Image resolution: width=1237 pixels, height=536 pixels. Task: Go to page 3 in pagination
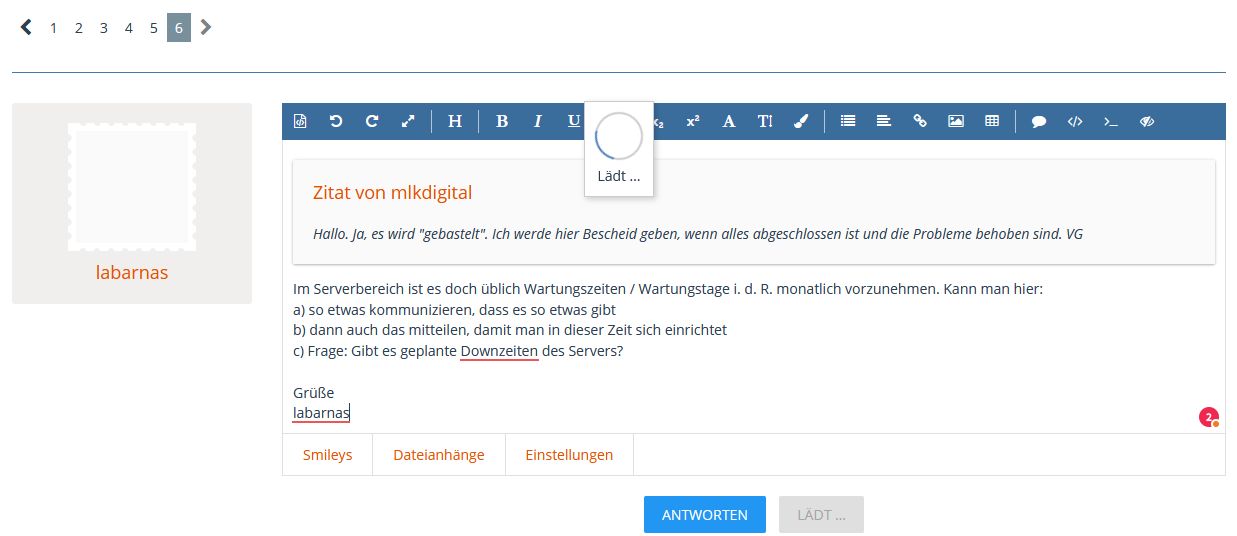pos(104,28)
